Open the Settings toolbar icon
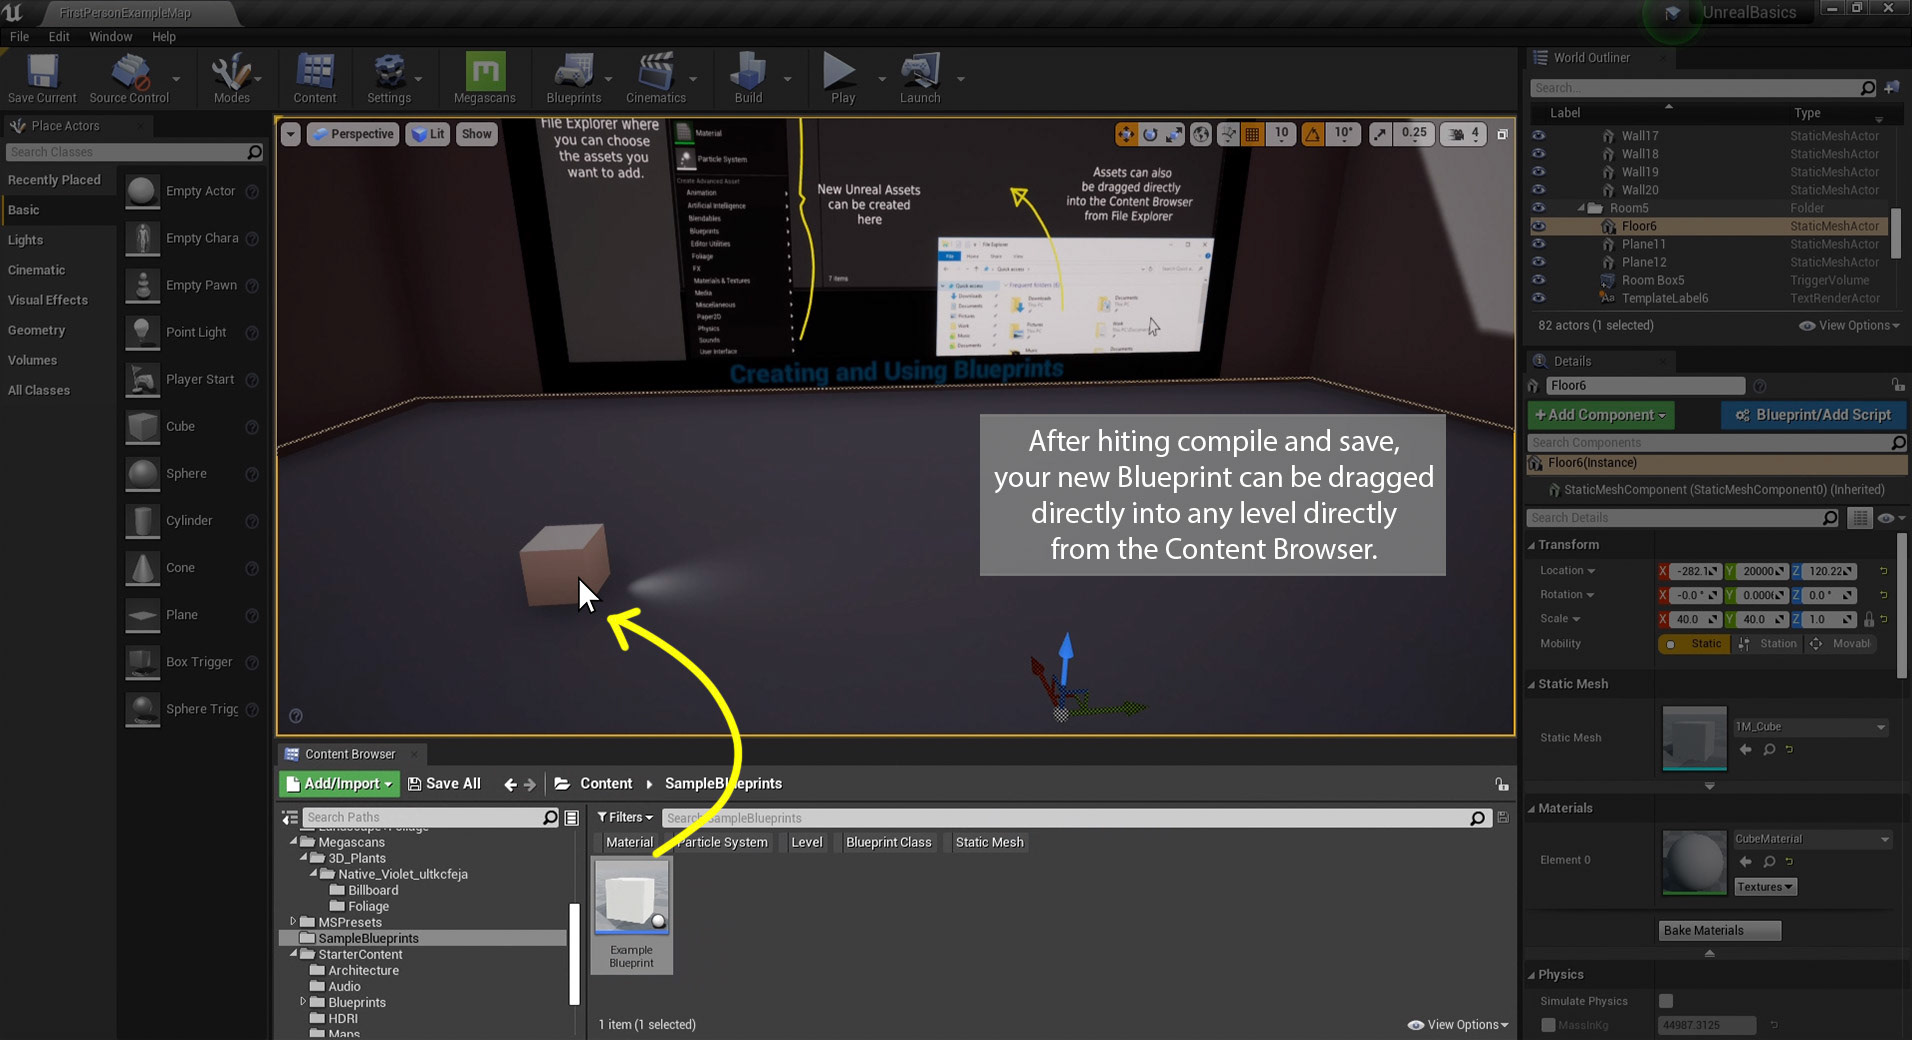The image size is (1912, 1040). click(x=389, y=78)
